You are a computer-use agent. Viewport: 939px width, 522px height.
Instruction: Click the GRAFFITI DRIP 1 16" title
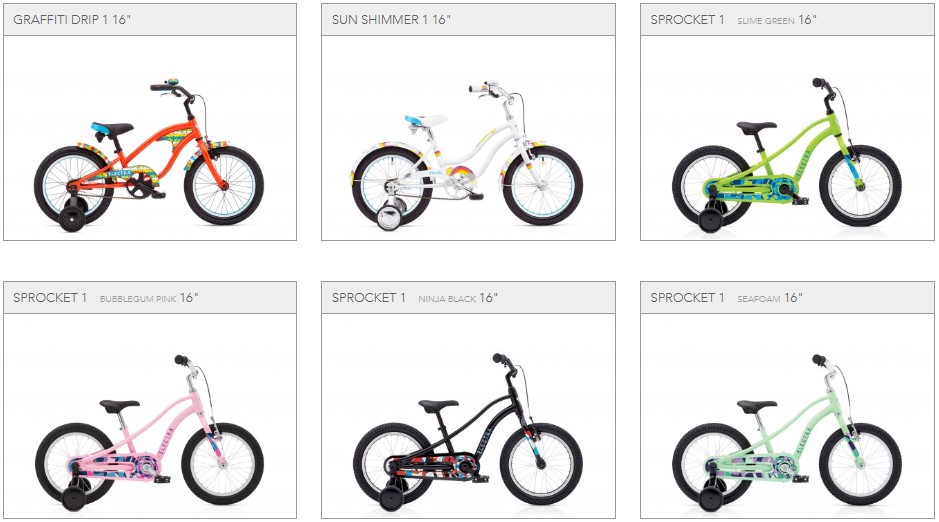pos(72,20)
